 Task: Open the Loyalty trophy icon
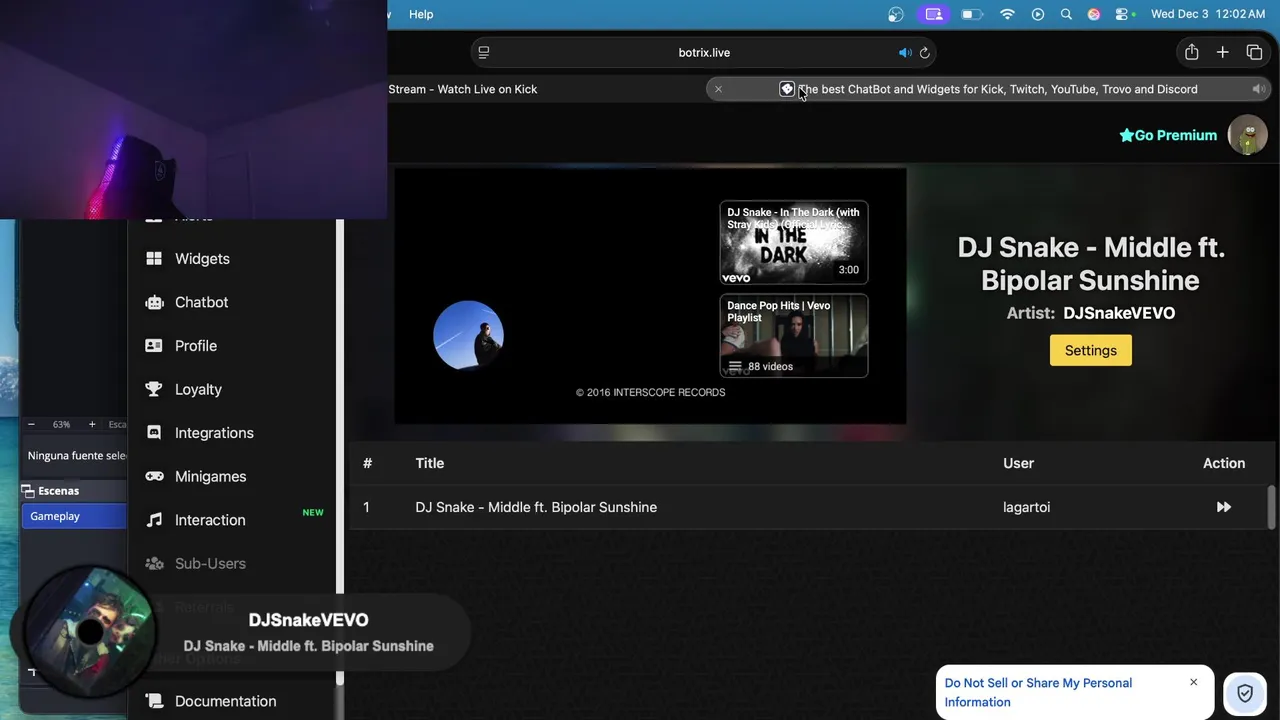(x=154, y=389)
